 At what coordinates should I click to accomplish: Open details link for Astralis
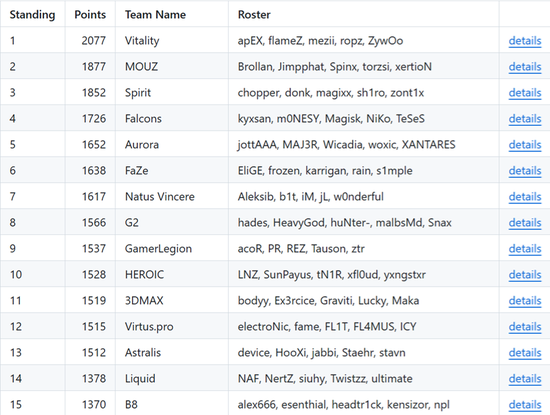(x=525, y=353)
